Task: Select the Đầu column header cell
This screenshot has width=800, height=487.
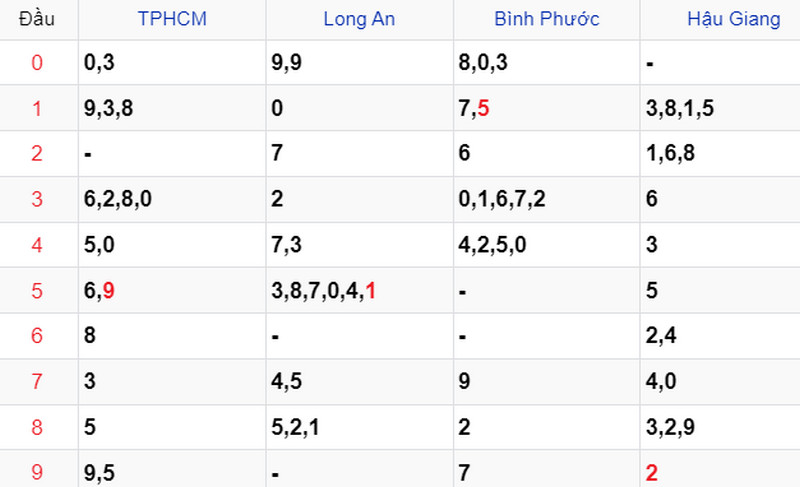Action: pyautogui.click(x=39, y=19)
